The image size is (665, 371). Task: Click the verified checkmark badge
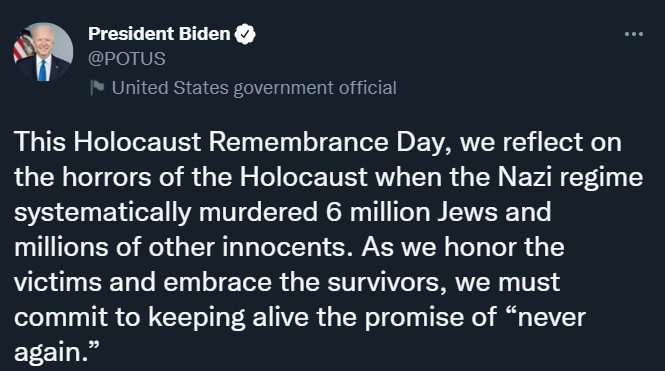(245, 34)
